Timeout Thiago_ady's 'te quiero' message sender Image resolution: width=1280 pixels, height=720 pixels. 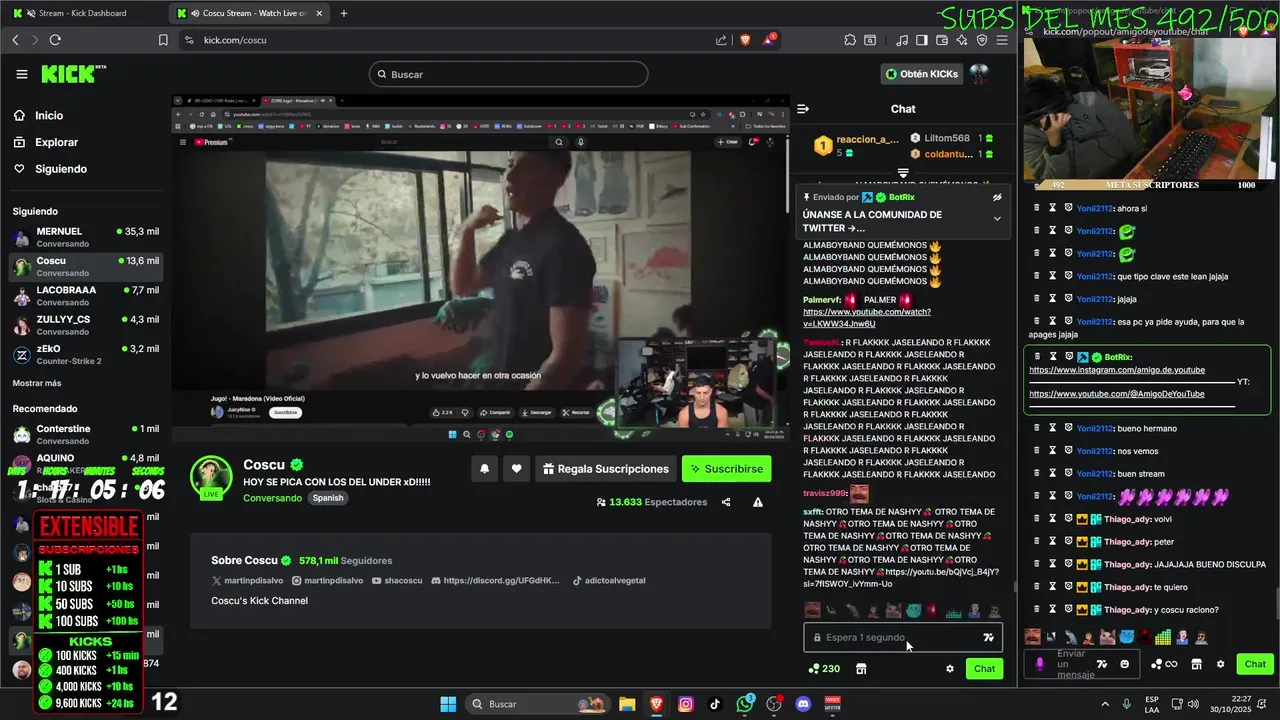pos(1053,587)
